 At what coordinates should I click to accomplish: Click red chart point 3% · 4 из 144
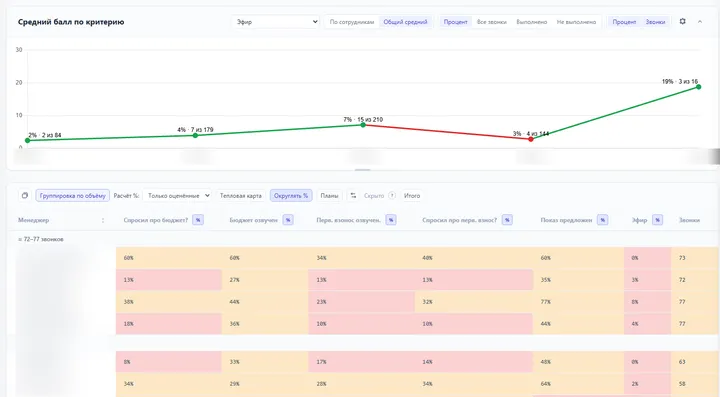click(531, 139)
